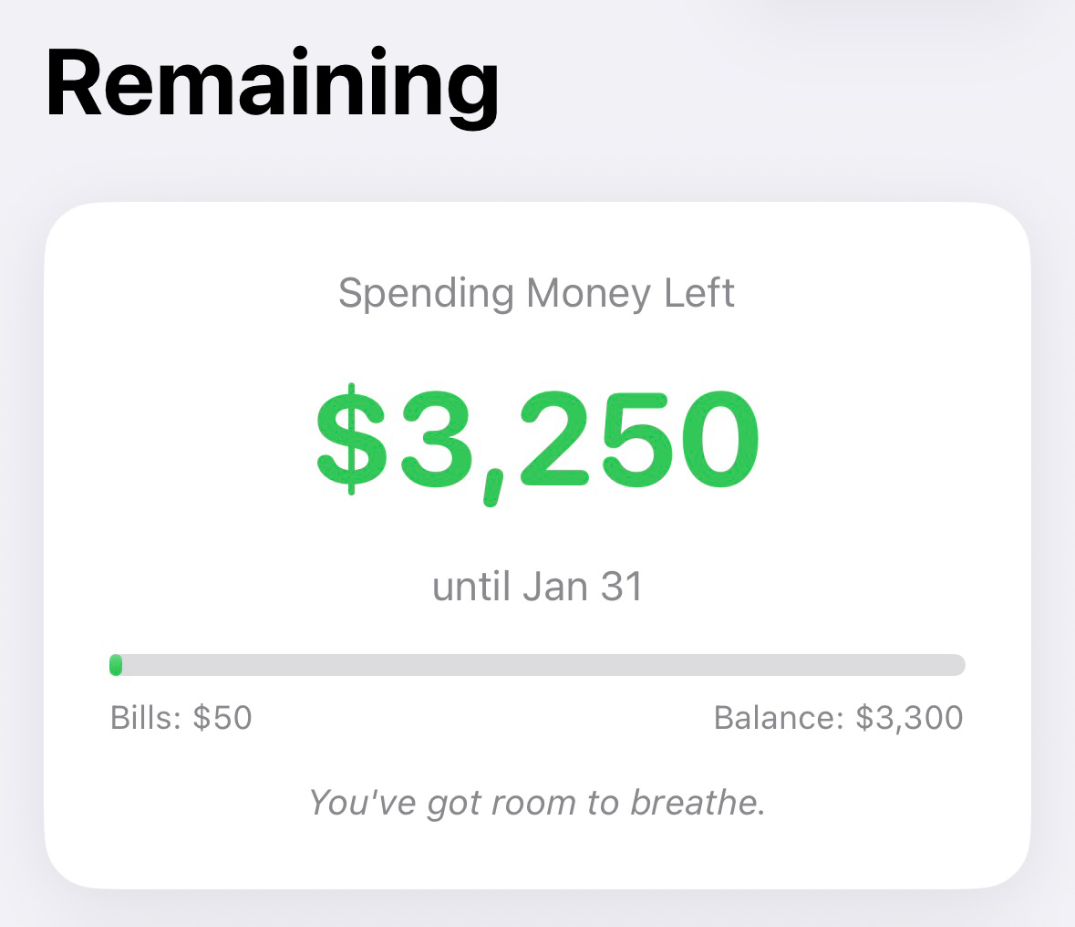Click the "You've got room to breathe." message
Image resolution: width=1075 pixels, height=927 pixels.
[x=537, y=803]
